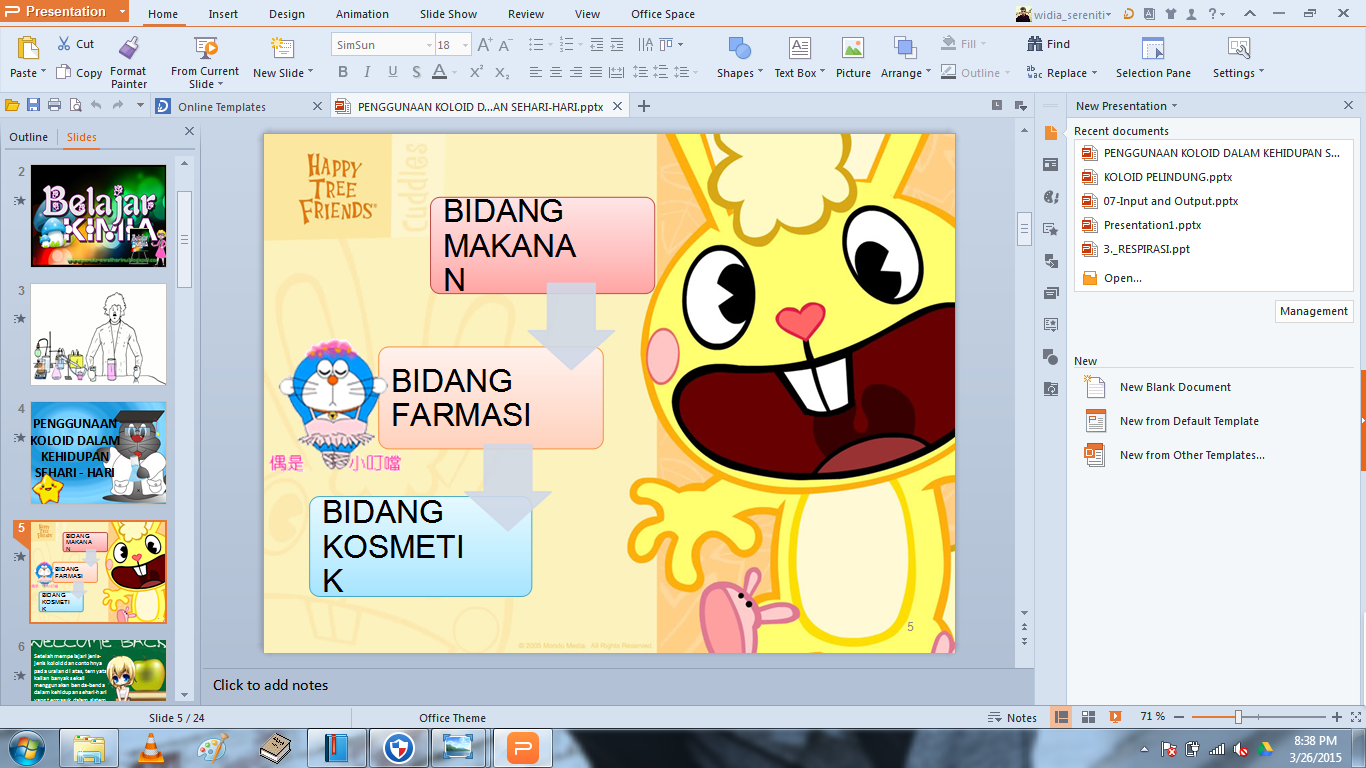
Task: Apply Superscript formatting
Action: tap(477, 72)
